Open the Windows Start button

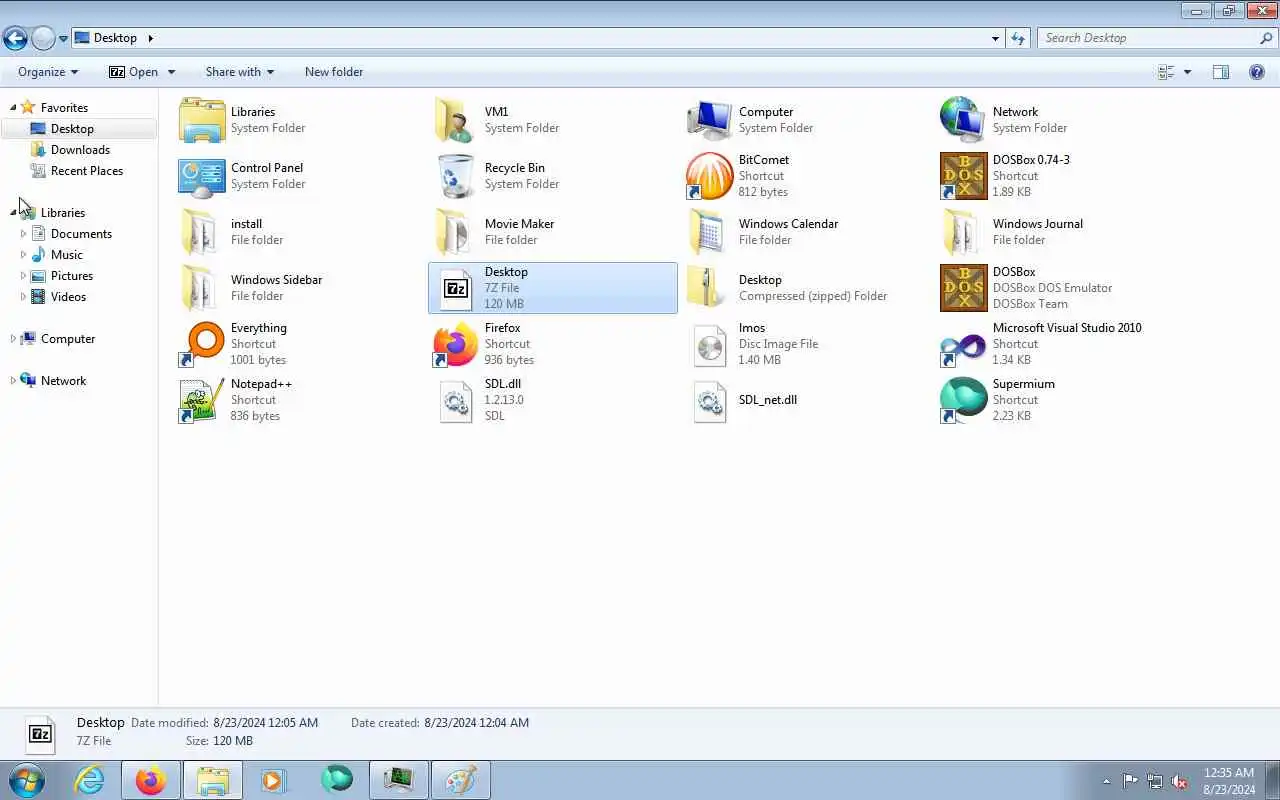[x=27, y=780]
